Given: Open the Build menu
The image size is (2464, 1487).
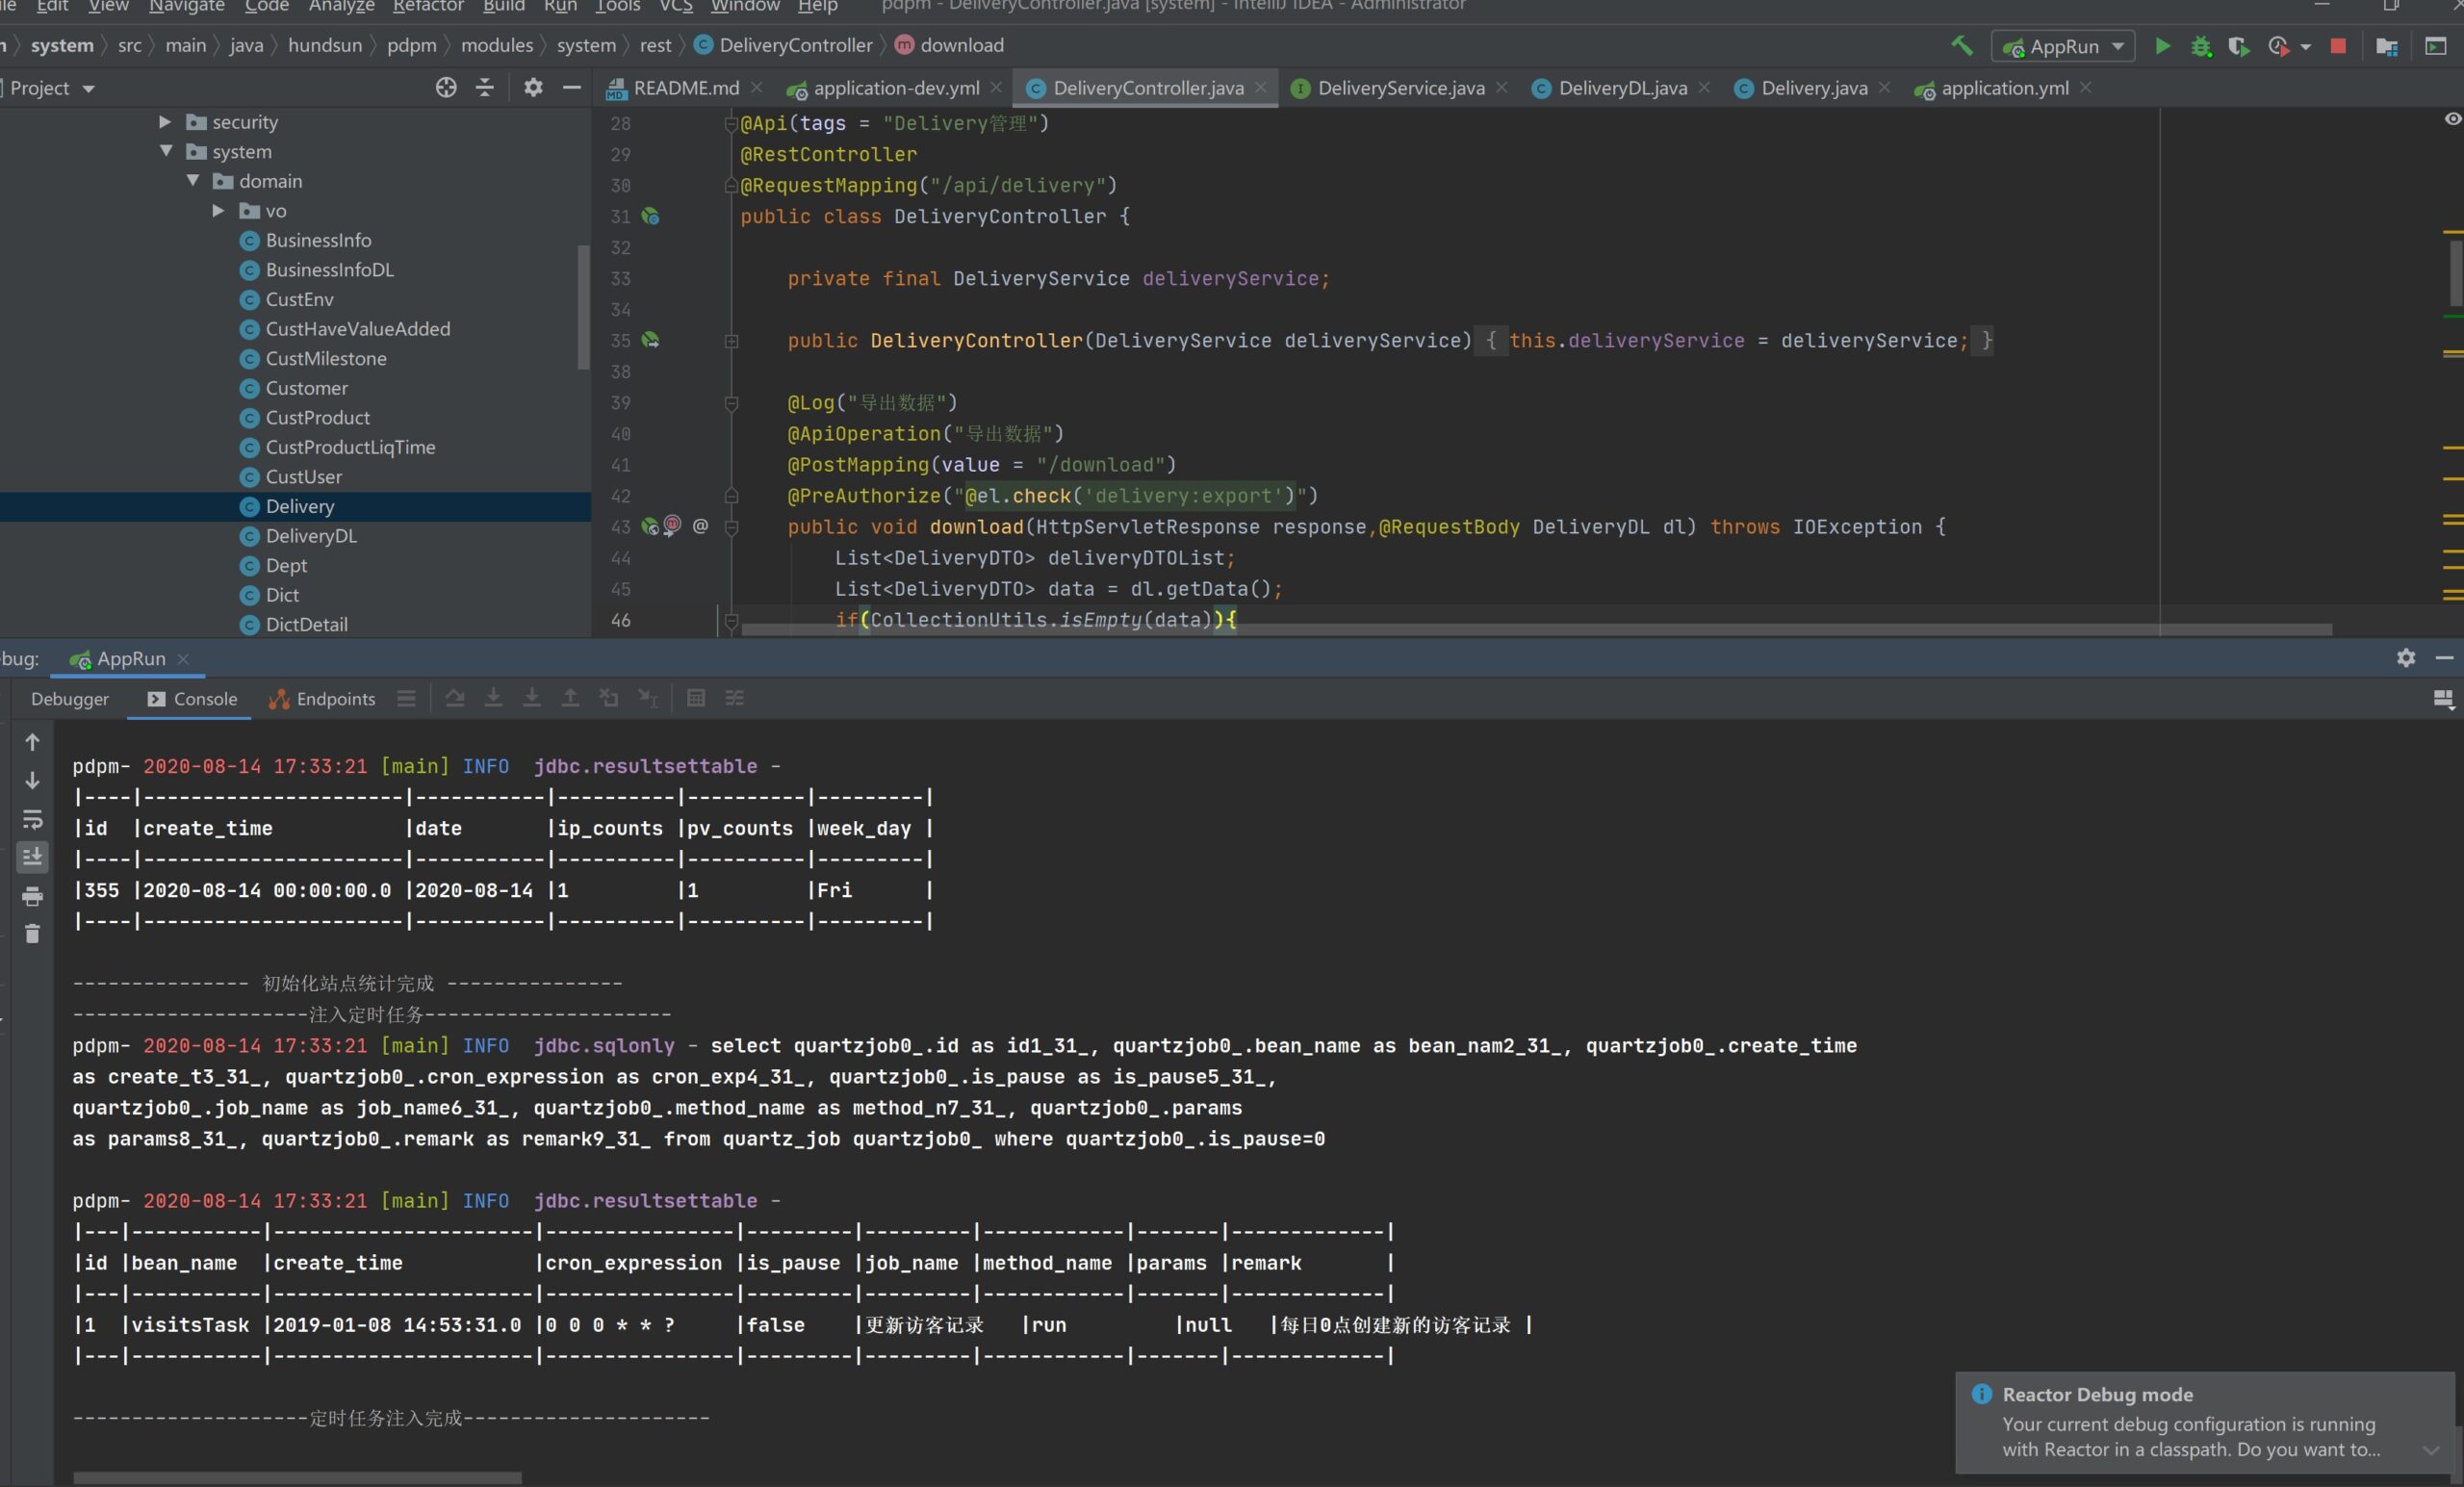Looking at the screenshot, I should click(x=503, y=6).
